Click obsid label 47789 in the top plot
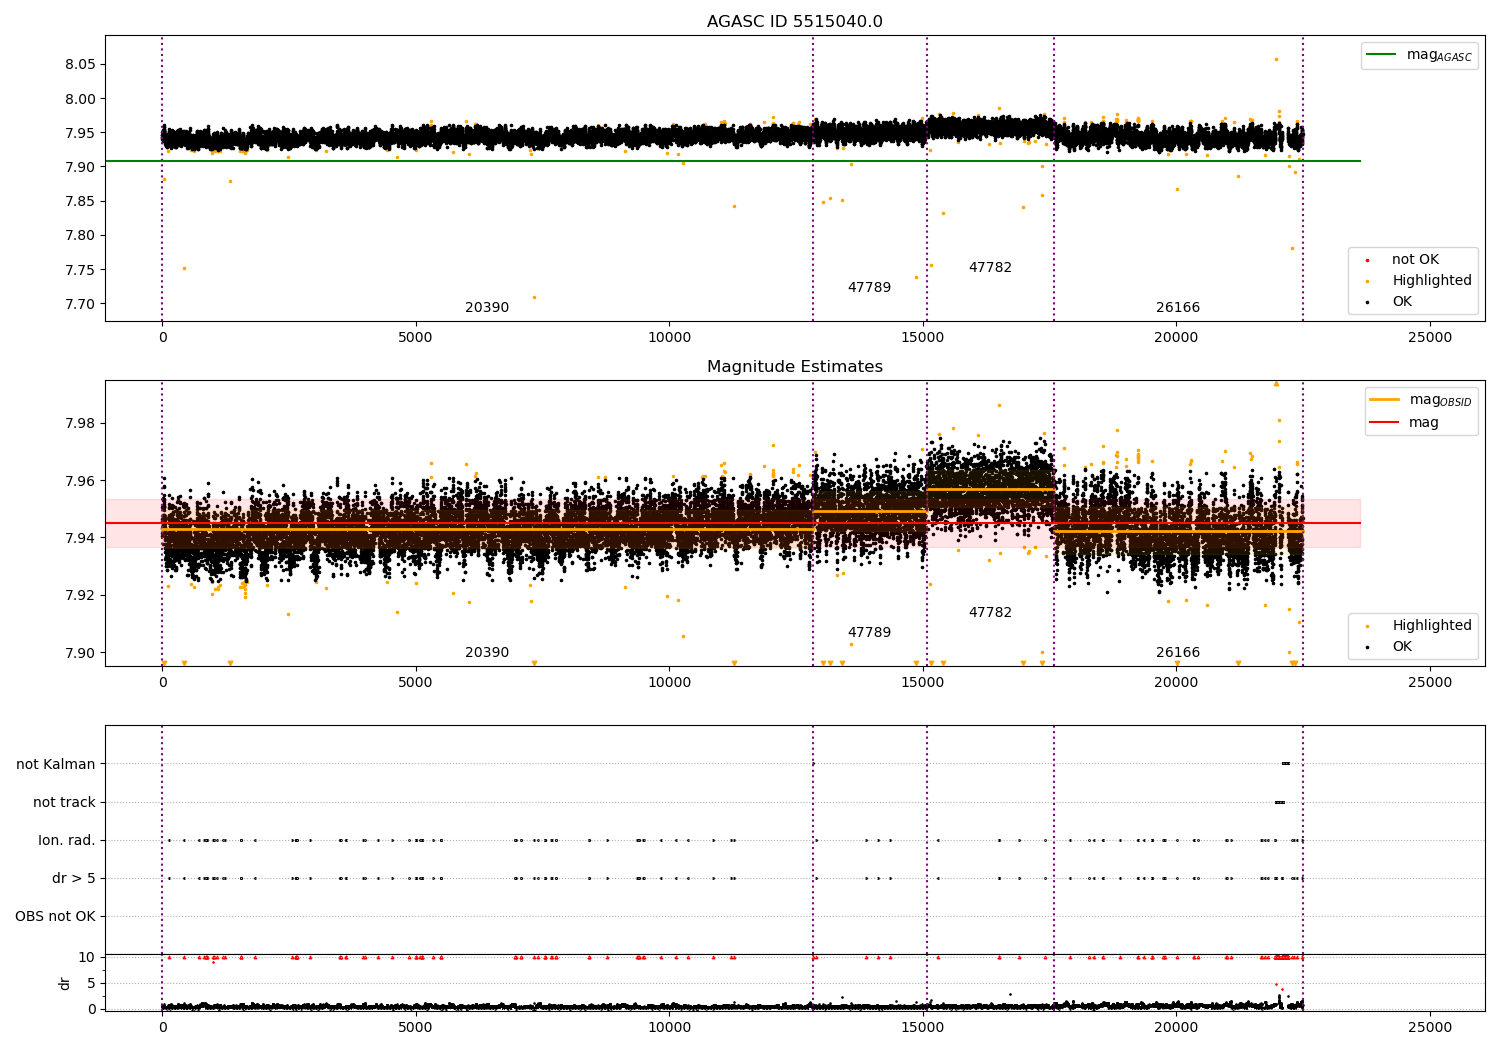Viewport: 1500px width, 1050px height. [869, 288]
